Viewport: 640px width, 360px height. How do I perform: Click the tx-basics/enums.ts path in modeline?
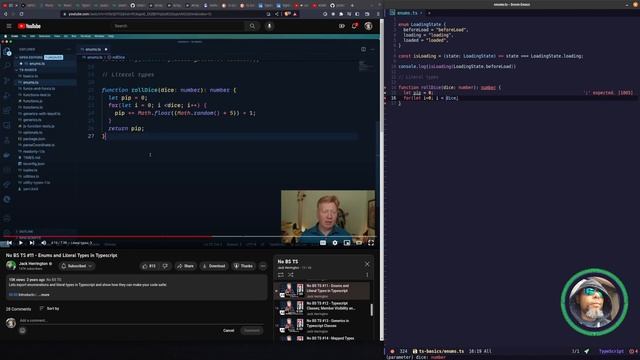tap(441, 351)
